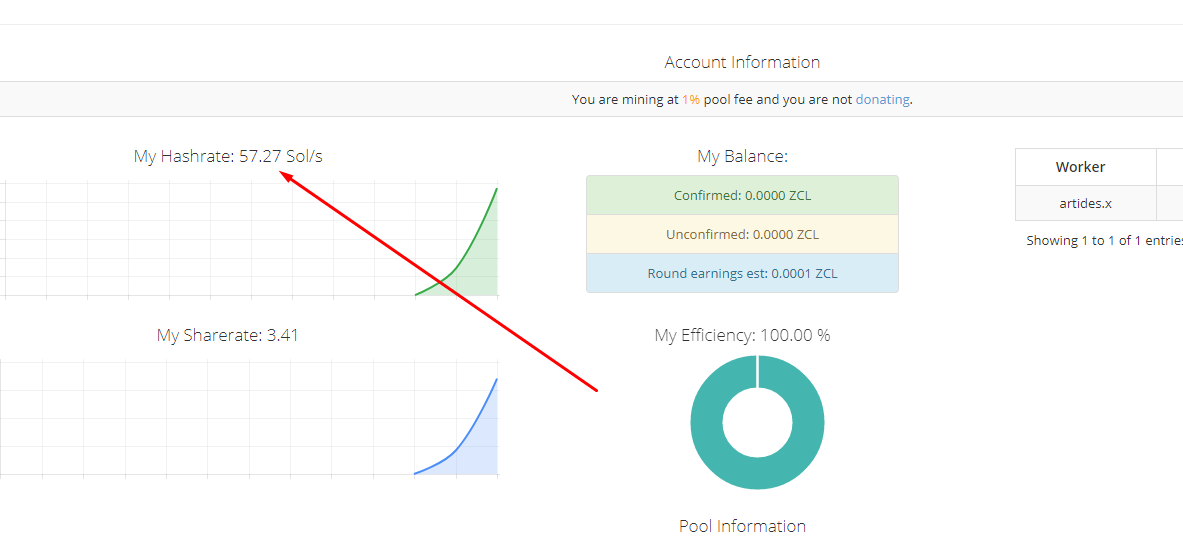Image resolution: width=1183 pixels, height=552 pixels.
Task: Open the donating link
Action: coord(882,100)
